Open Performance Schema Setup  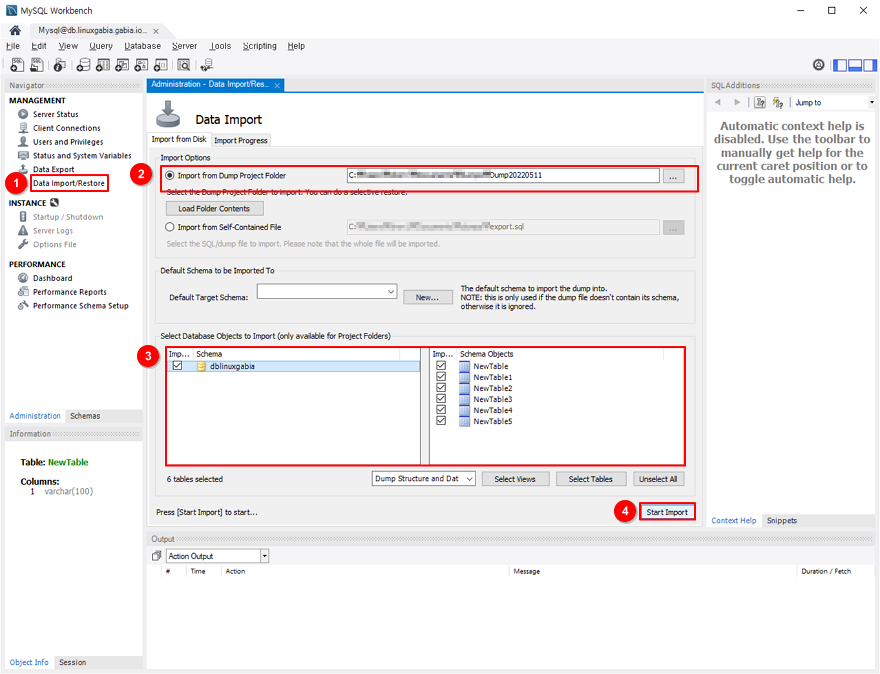point(80,306)
